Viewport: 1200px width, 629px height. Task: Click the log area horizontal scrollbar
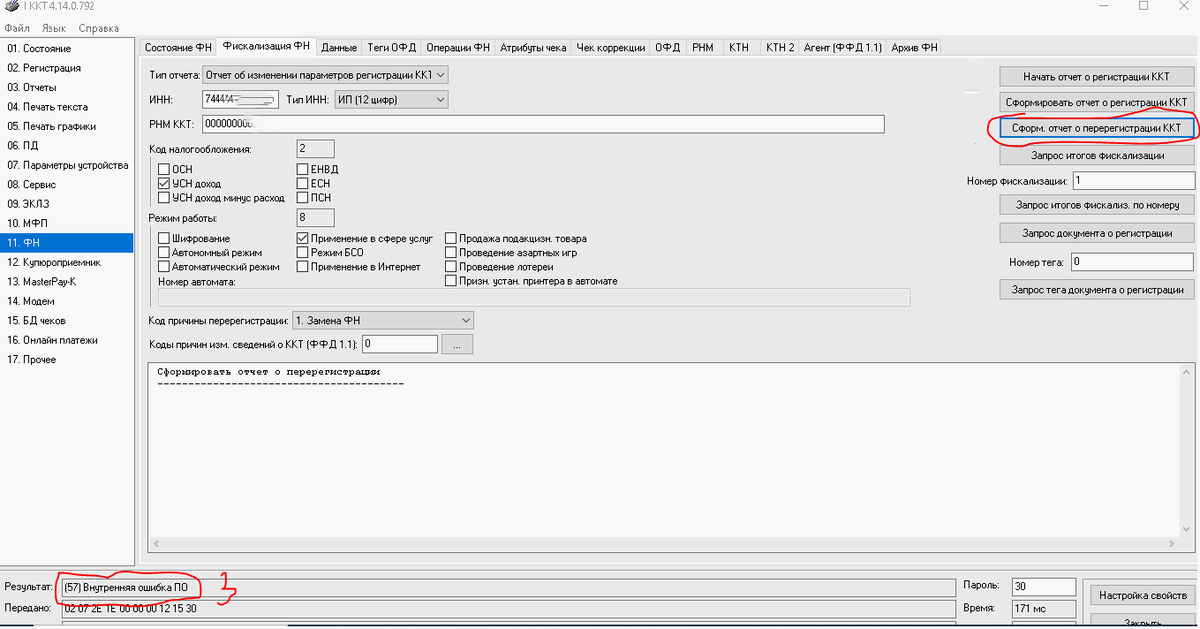pyautogui.click(x=666, y=545)
